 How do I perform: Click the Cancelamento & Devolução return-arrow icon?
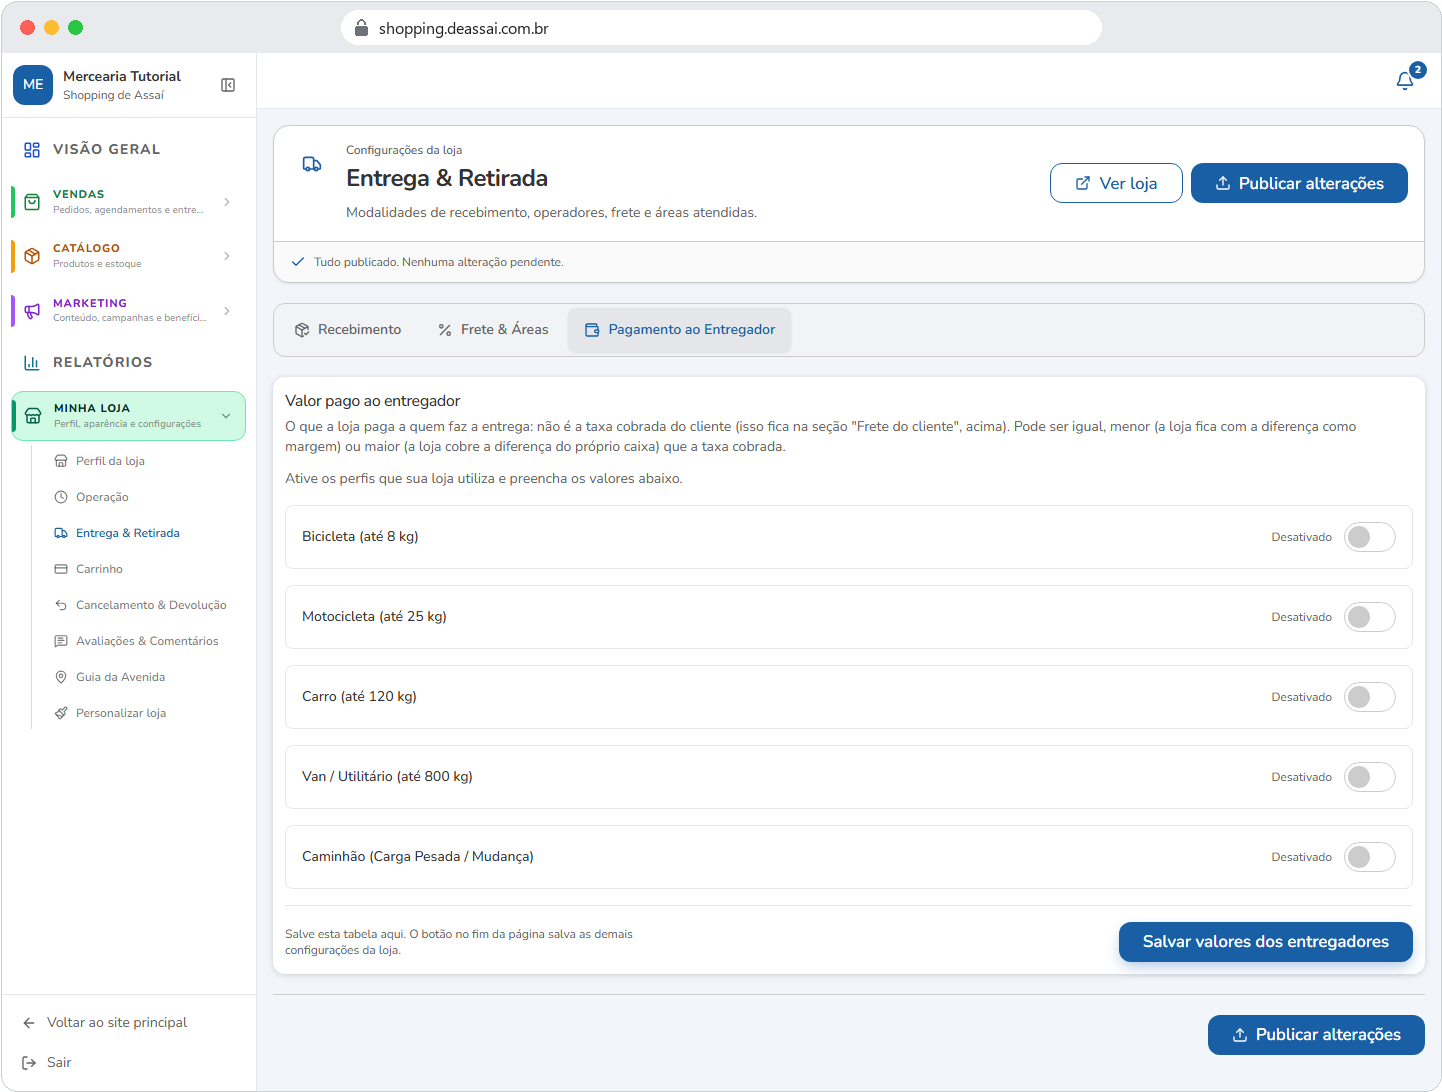(61, 605)
